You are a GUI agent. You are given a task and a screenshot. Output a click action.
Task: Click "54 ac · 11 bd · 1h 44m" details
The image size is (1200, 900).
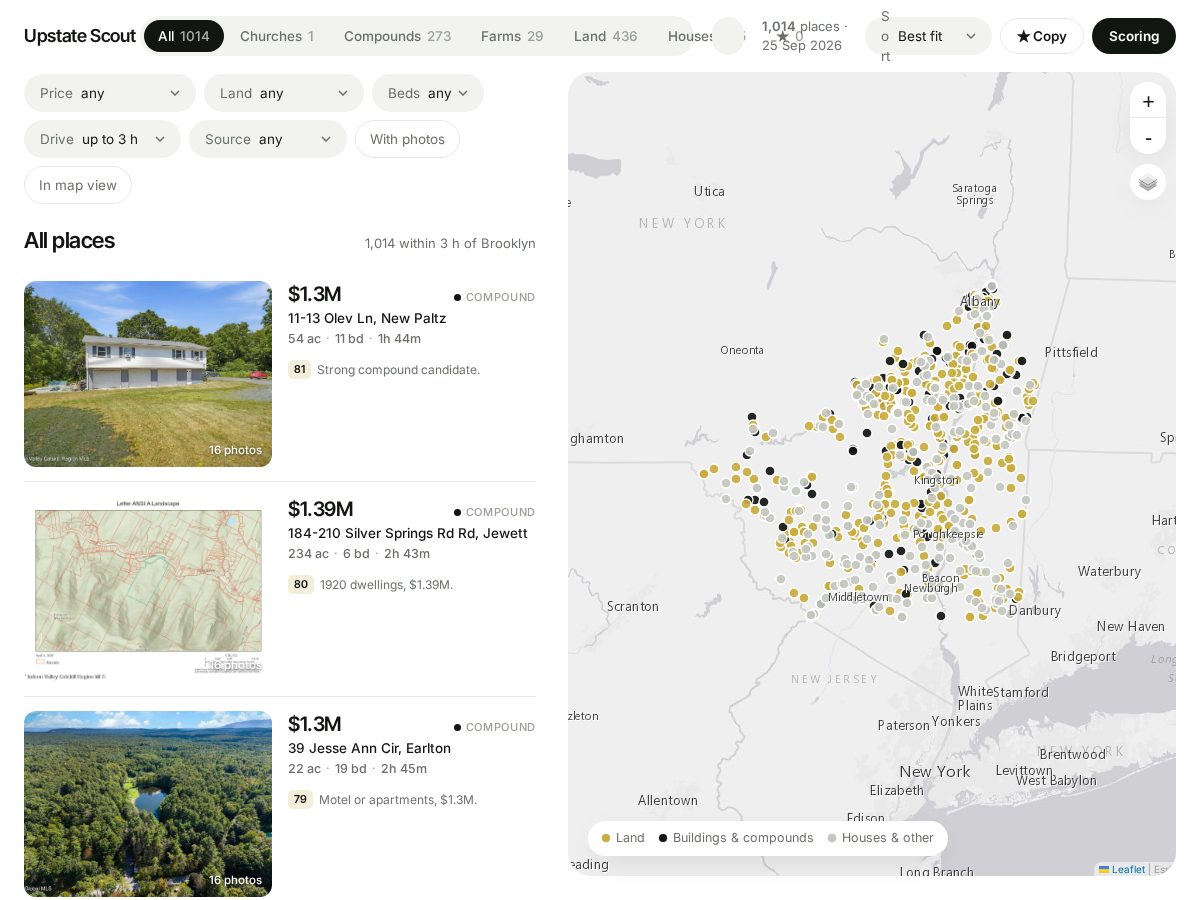click(355, 338)
